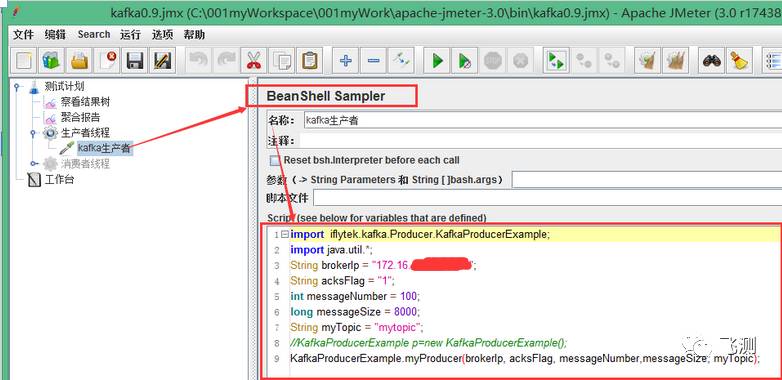Open the Search menu

coord(94,34)
